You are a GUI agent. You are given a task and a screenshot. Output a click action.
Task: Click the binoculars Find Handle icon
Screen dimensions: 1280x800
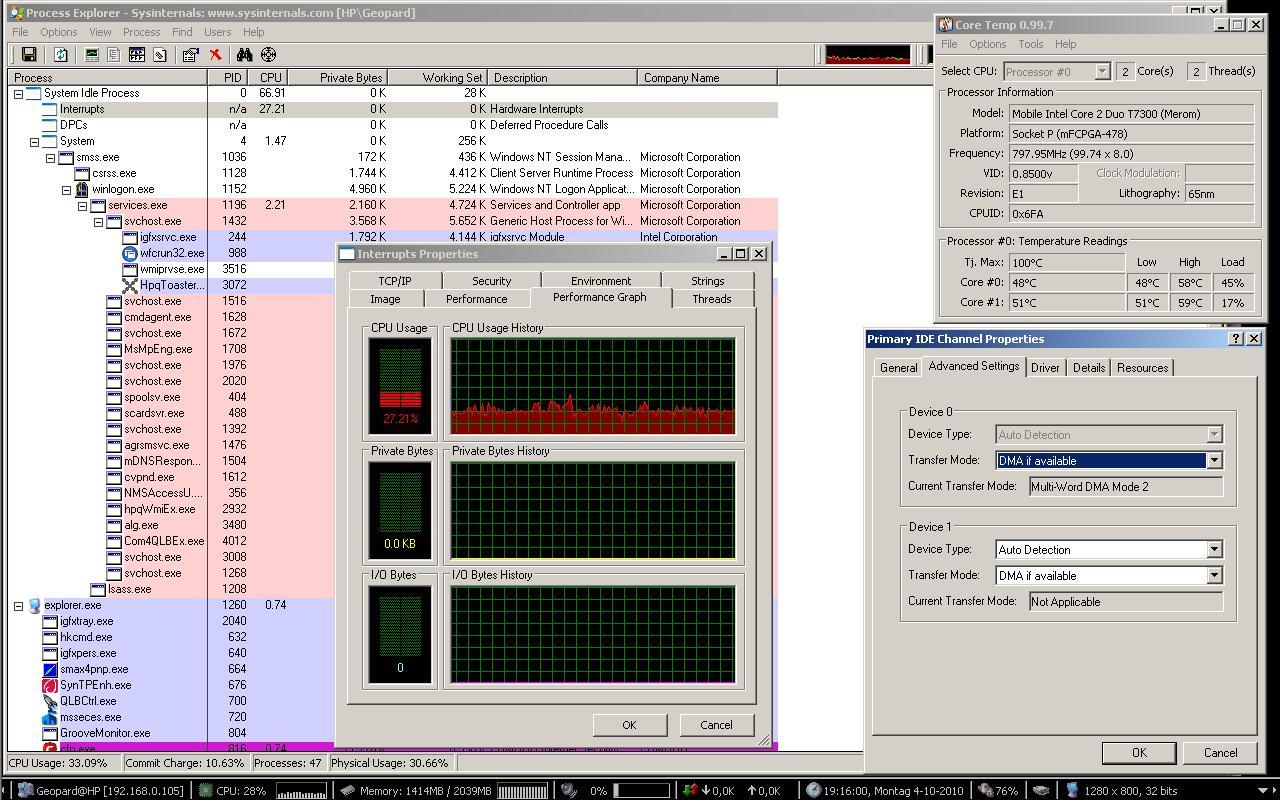pyautogui.click(x=244, y=55)
